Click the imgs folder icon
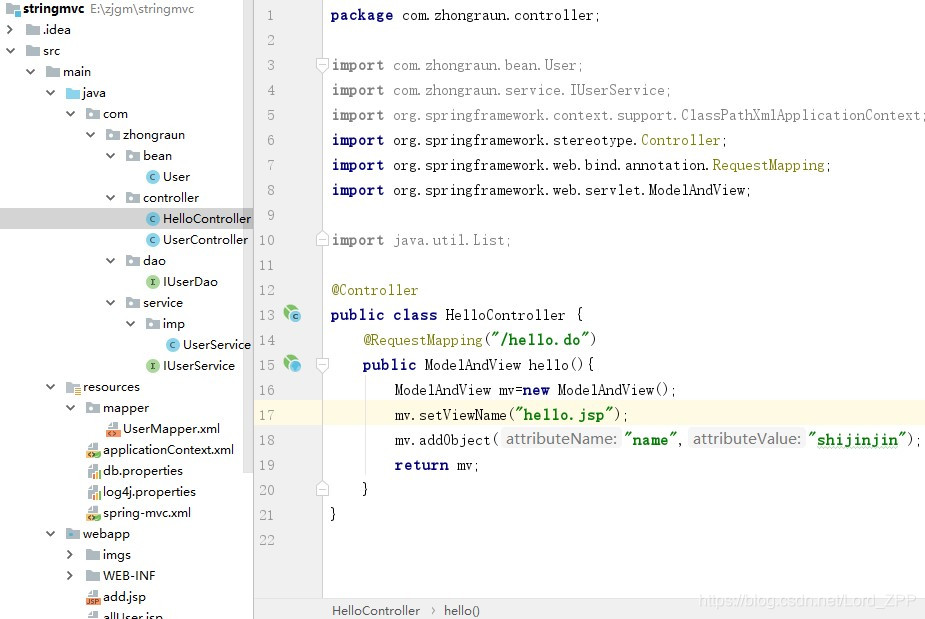The height and width of the screenshot is (619, 925). click(x=93, y=555)
